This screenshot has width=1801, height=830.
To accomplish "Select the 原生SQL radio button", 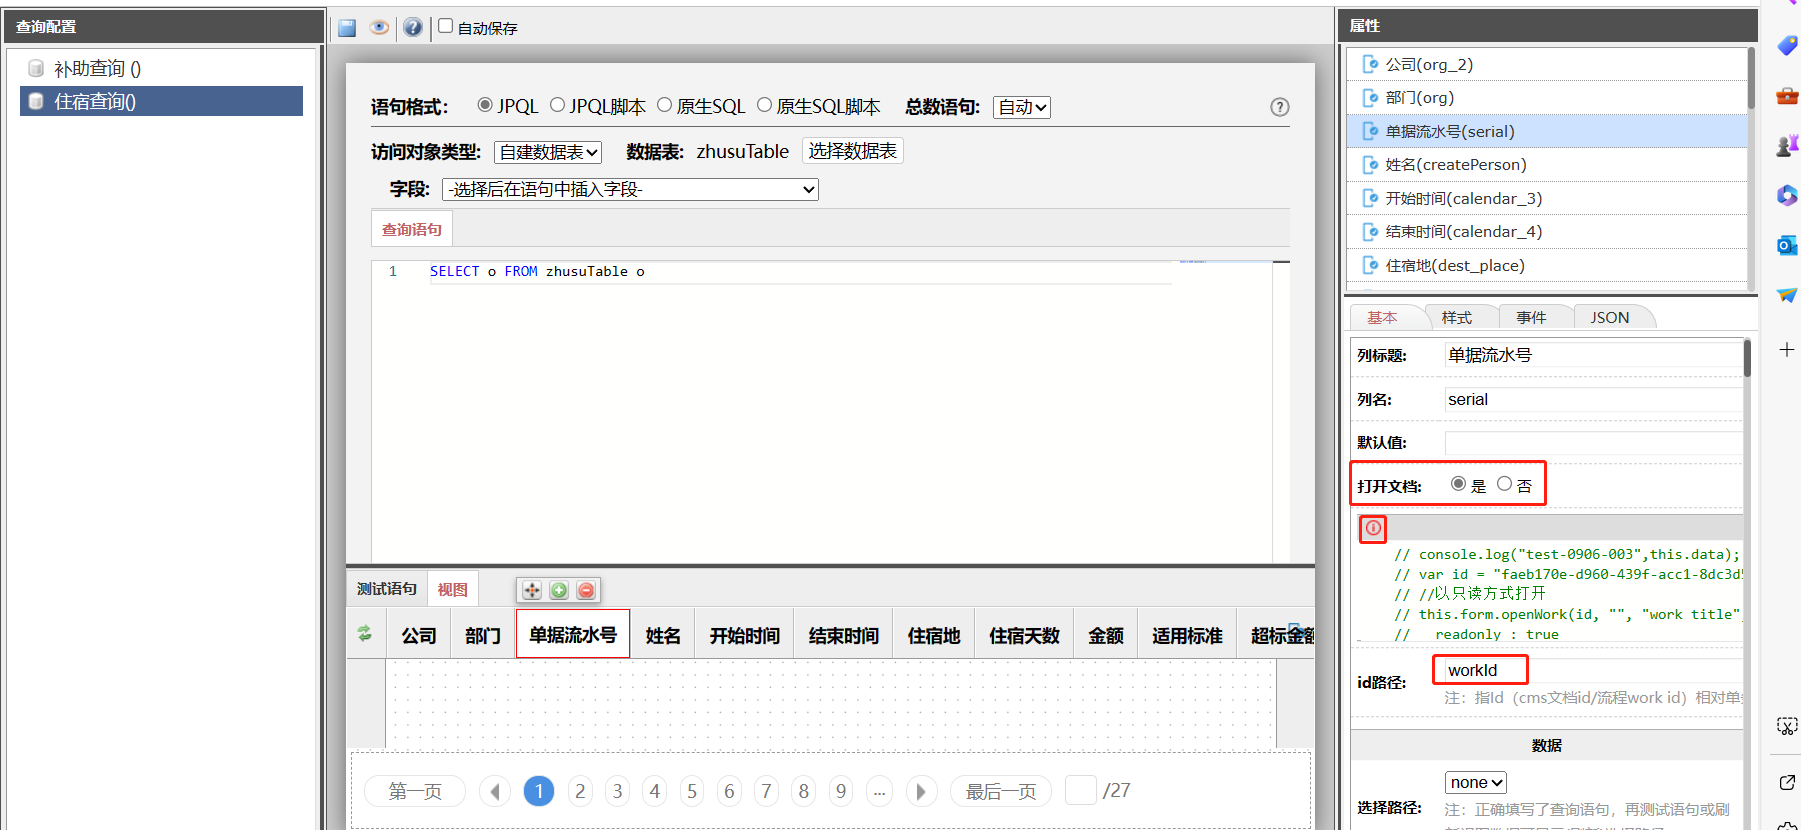I will click(664, 105).
